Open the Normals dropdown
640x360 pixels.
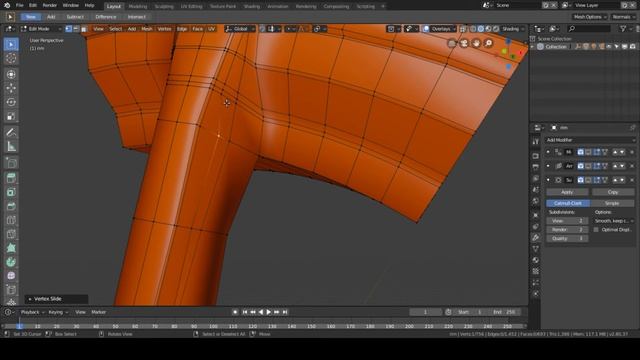(624, 17)
